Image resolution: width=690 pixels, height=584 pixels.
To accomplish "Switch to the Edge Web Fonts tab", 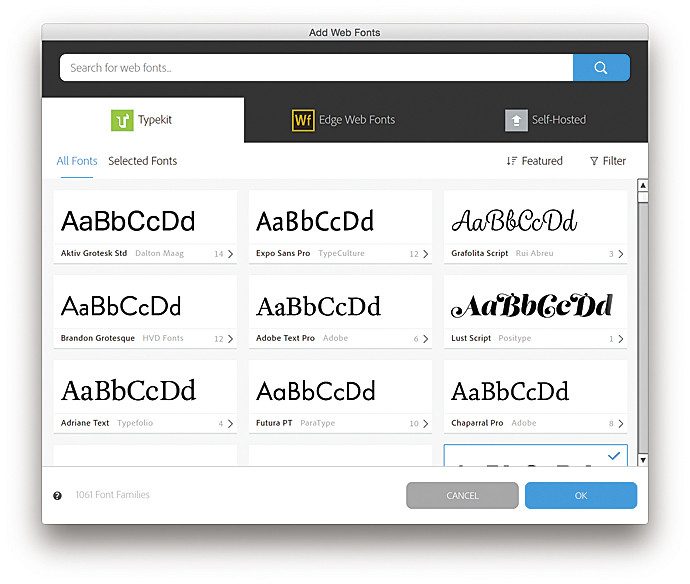I will click(x=344, y=120).
